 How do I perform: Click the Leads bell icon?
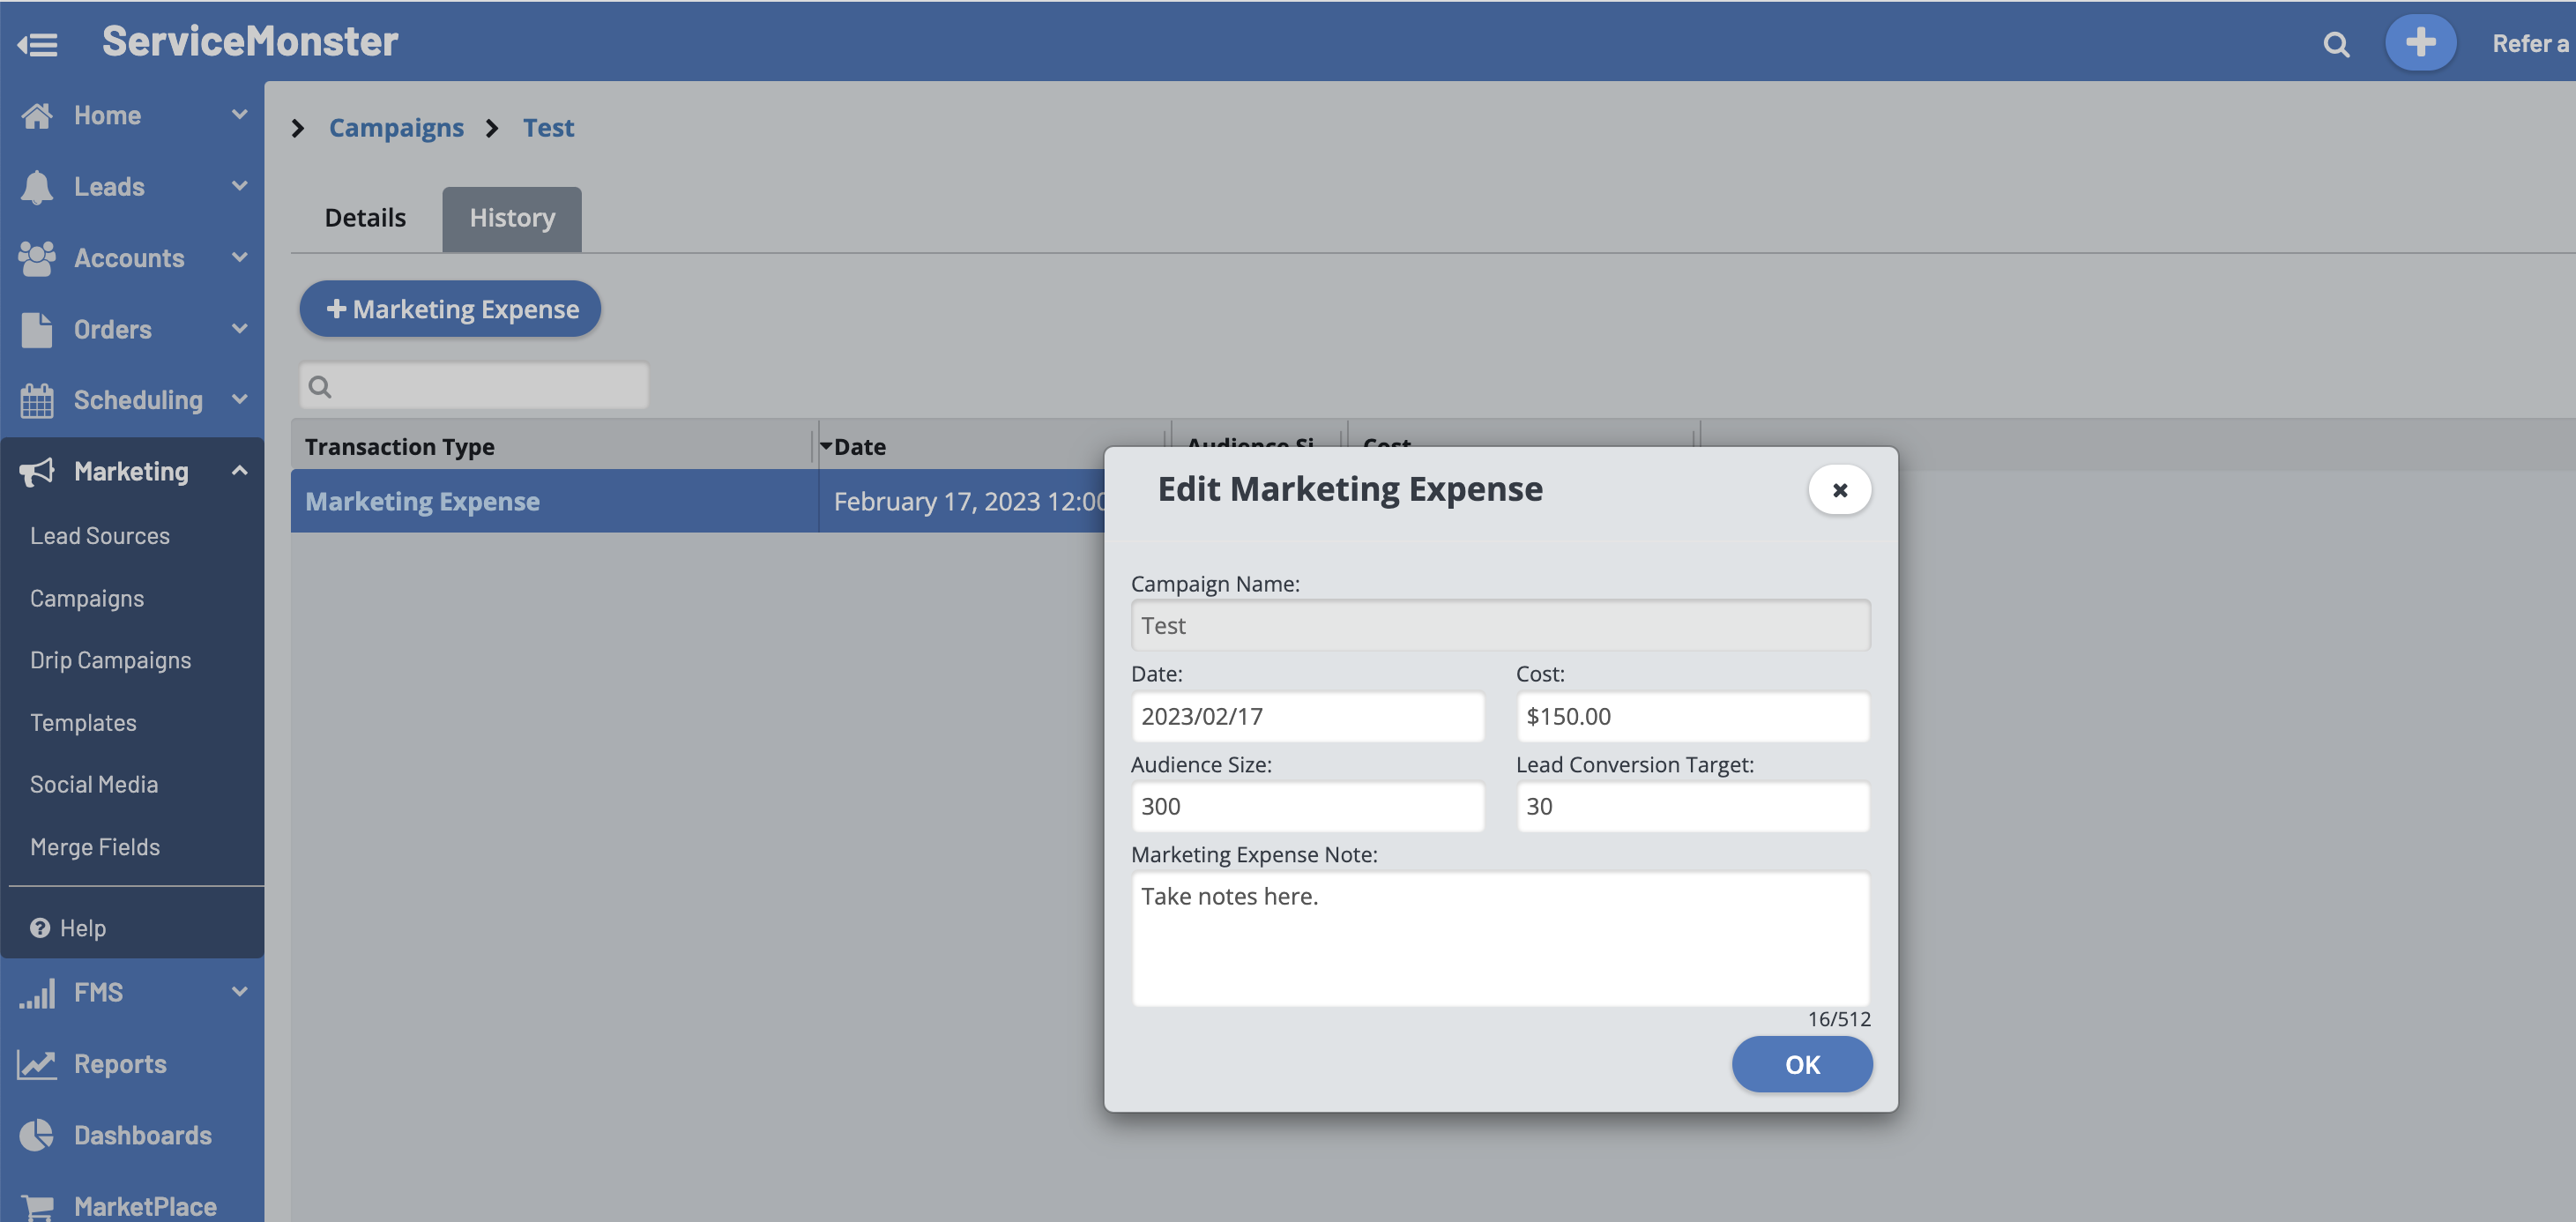[x=37, y=187]
